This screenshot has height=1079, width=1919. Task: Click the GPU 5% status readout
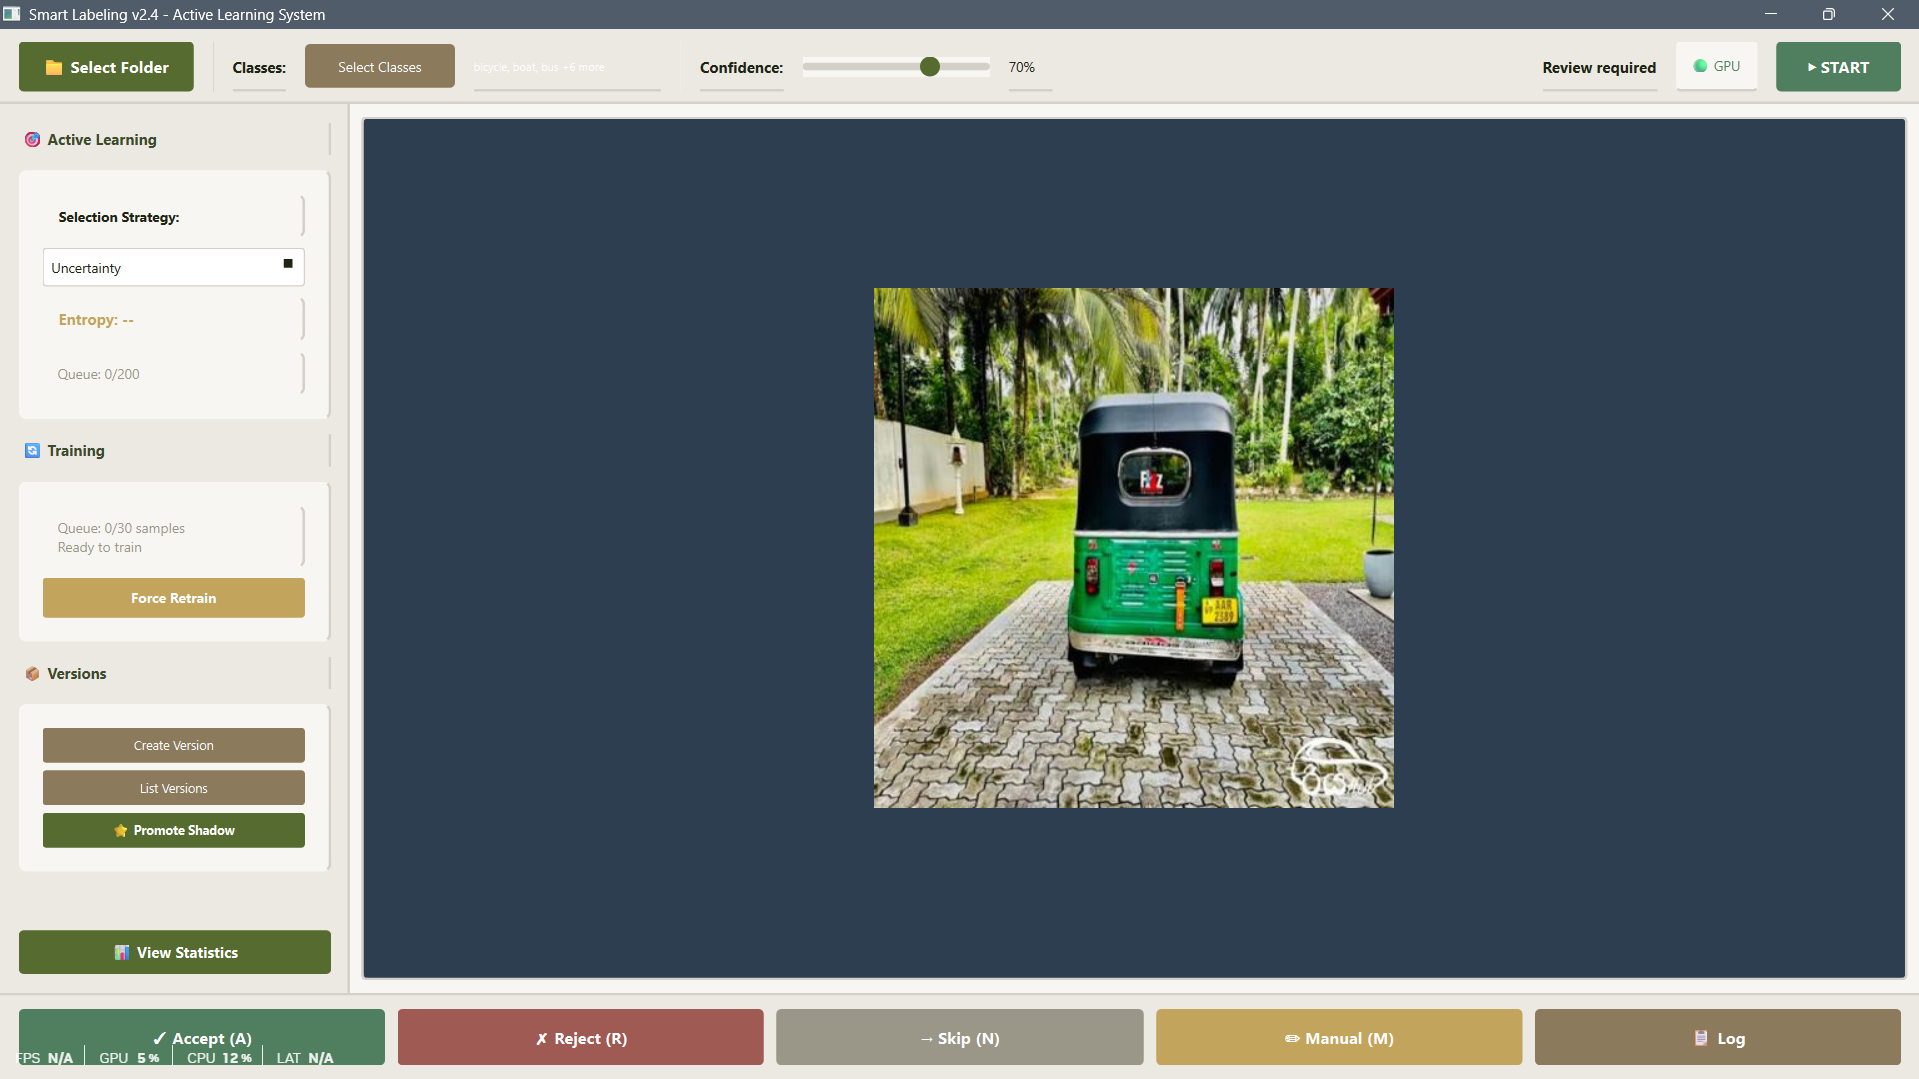coord(129,1058)
